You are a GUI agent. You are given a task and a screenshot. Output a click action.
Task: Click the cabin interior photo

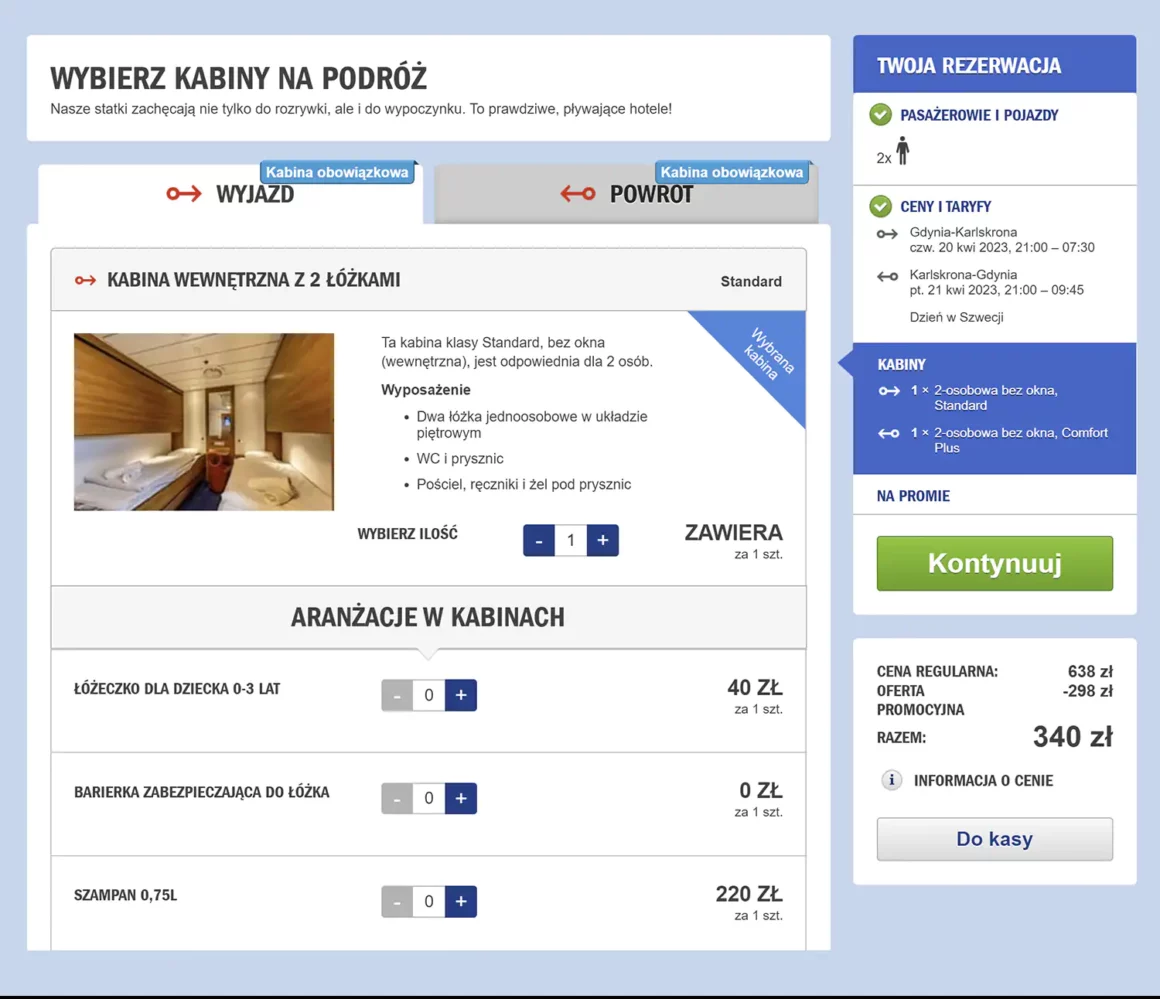pos(203,421)
